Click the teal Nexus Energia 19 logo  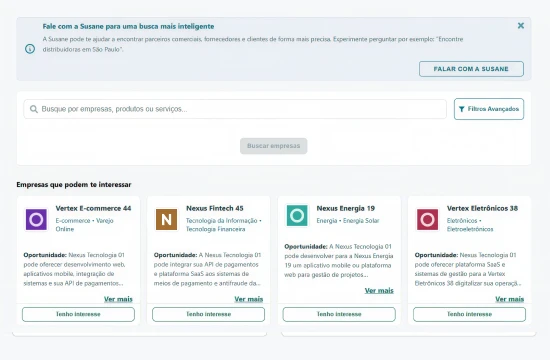297,215
